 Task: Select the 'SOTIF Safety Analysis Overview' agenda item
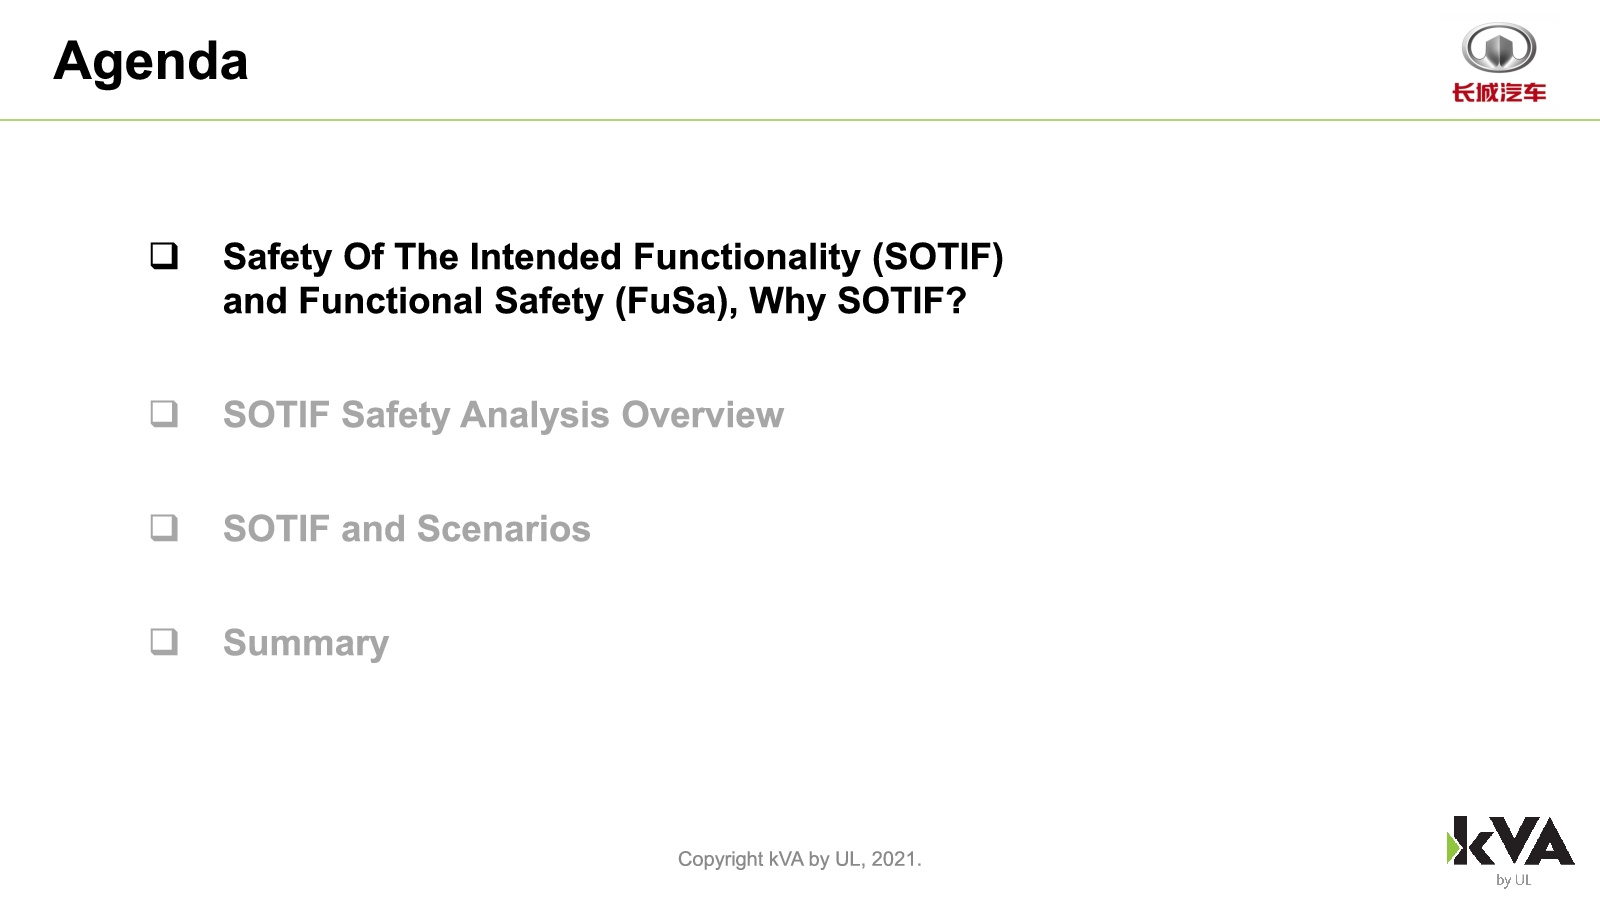tap(503, 415)
